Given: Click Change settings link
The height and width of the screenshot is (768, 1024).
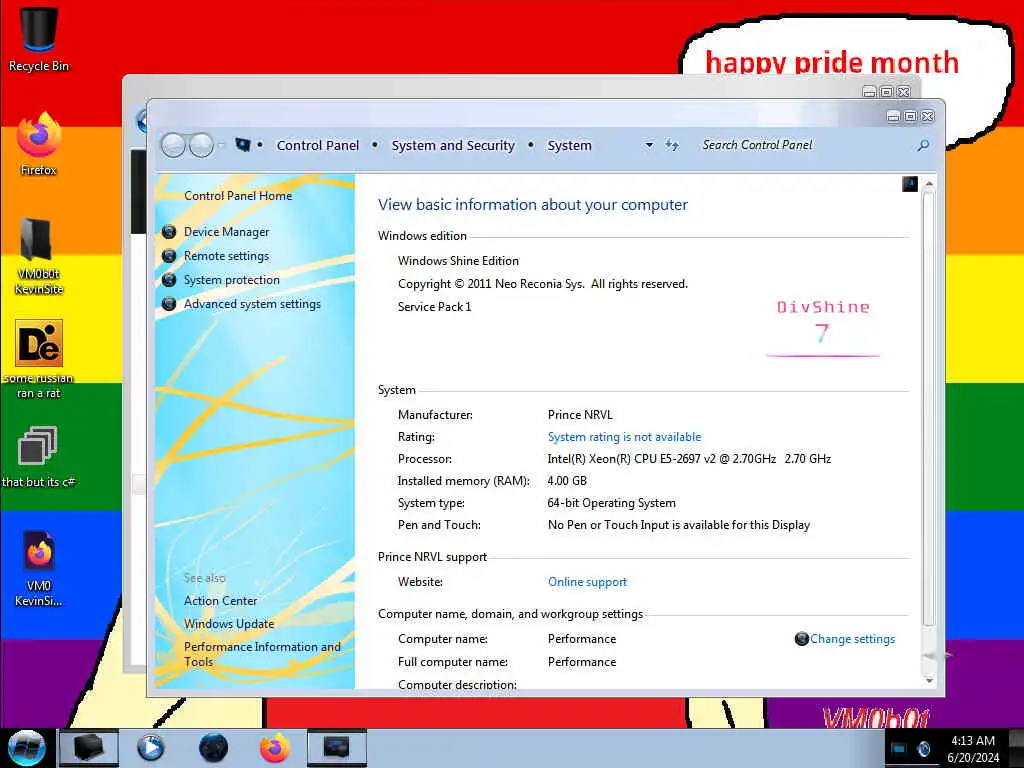Looking at the screenshot, I should point(852,639).
